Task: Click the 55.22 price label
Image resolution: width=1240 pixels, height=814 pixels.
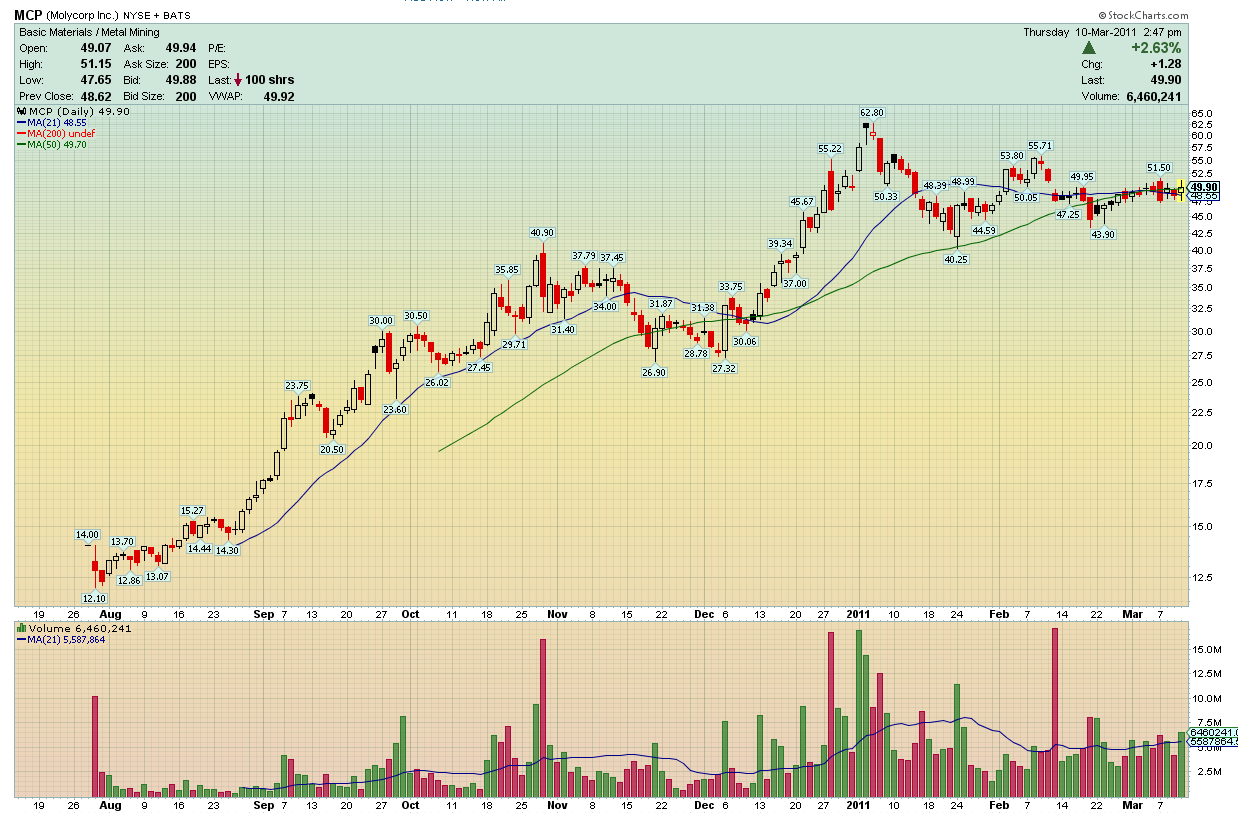Action: 830,148
